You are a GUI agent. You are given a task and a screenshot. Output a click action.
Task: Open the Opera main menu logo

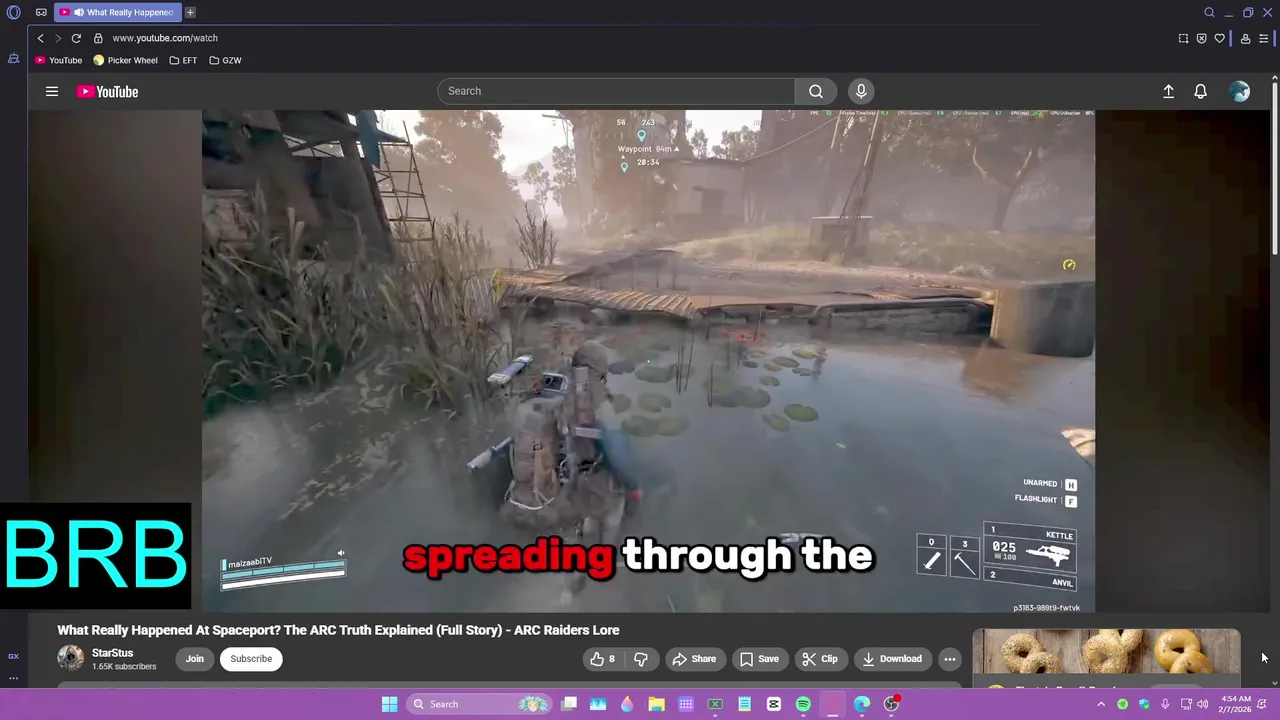click(13, 12)
